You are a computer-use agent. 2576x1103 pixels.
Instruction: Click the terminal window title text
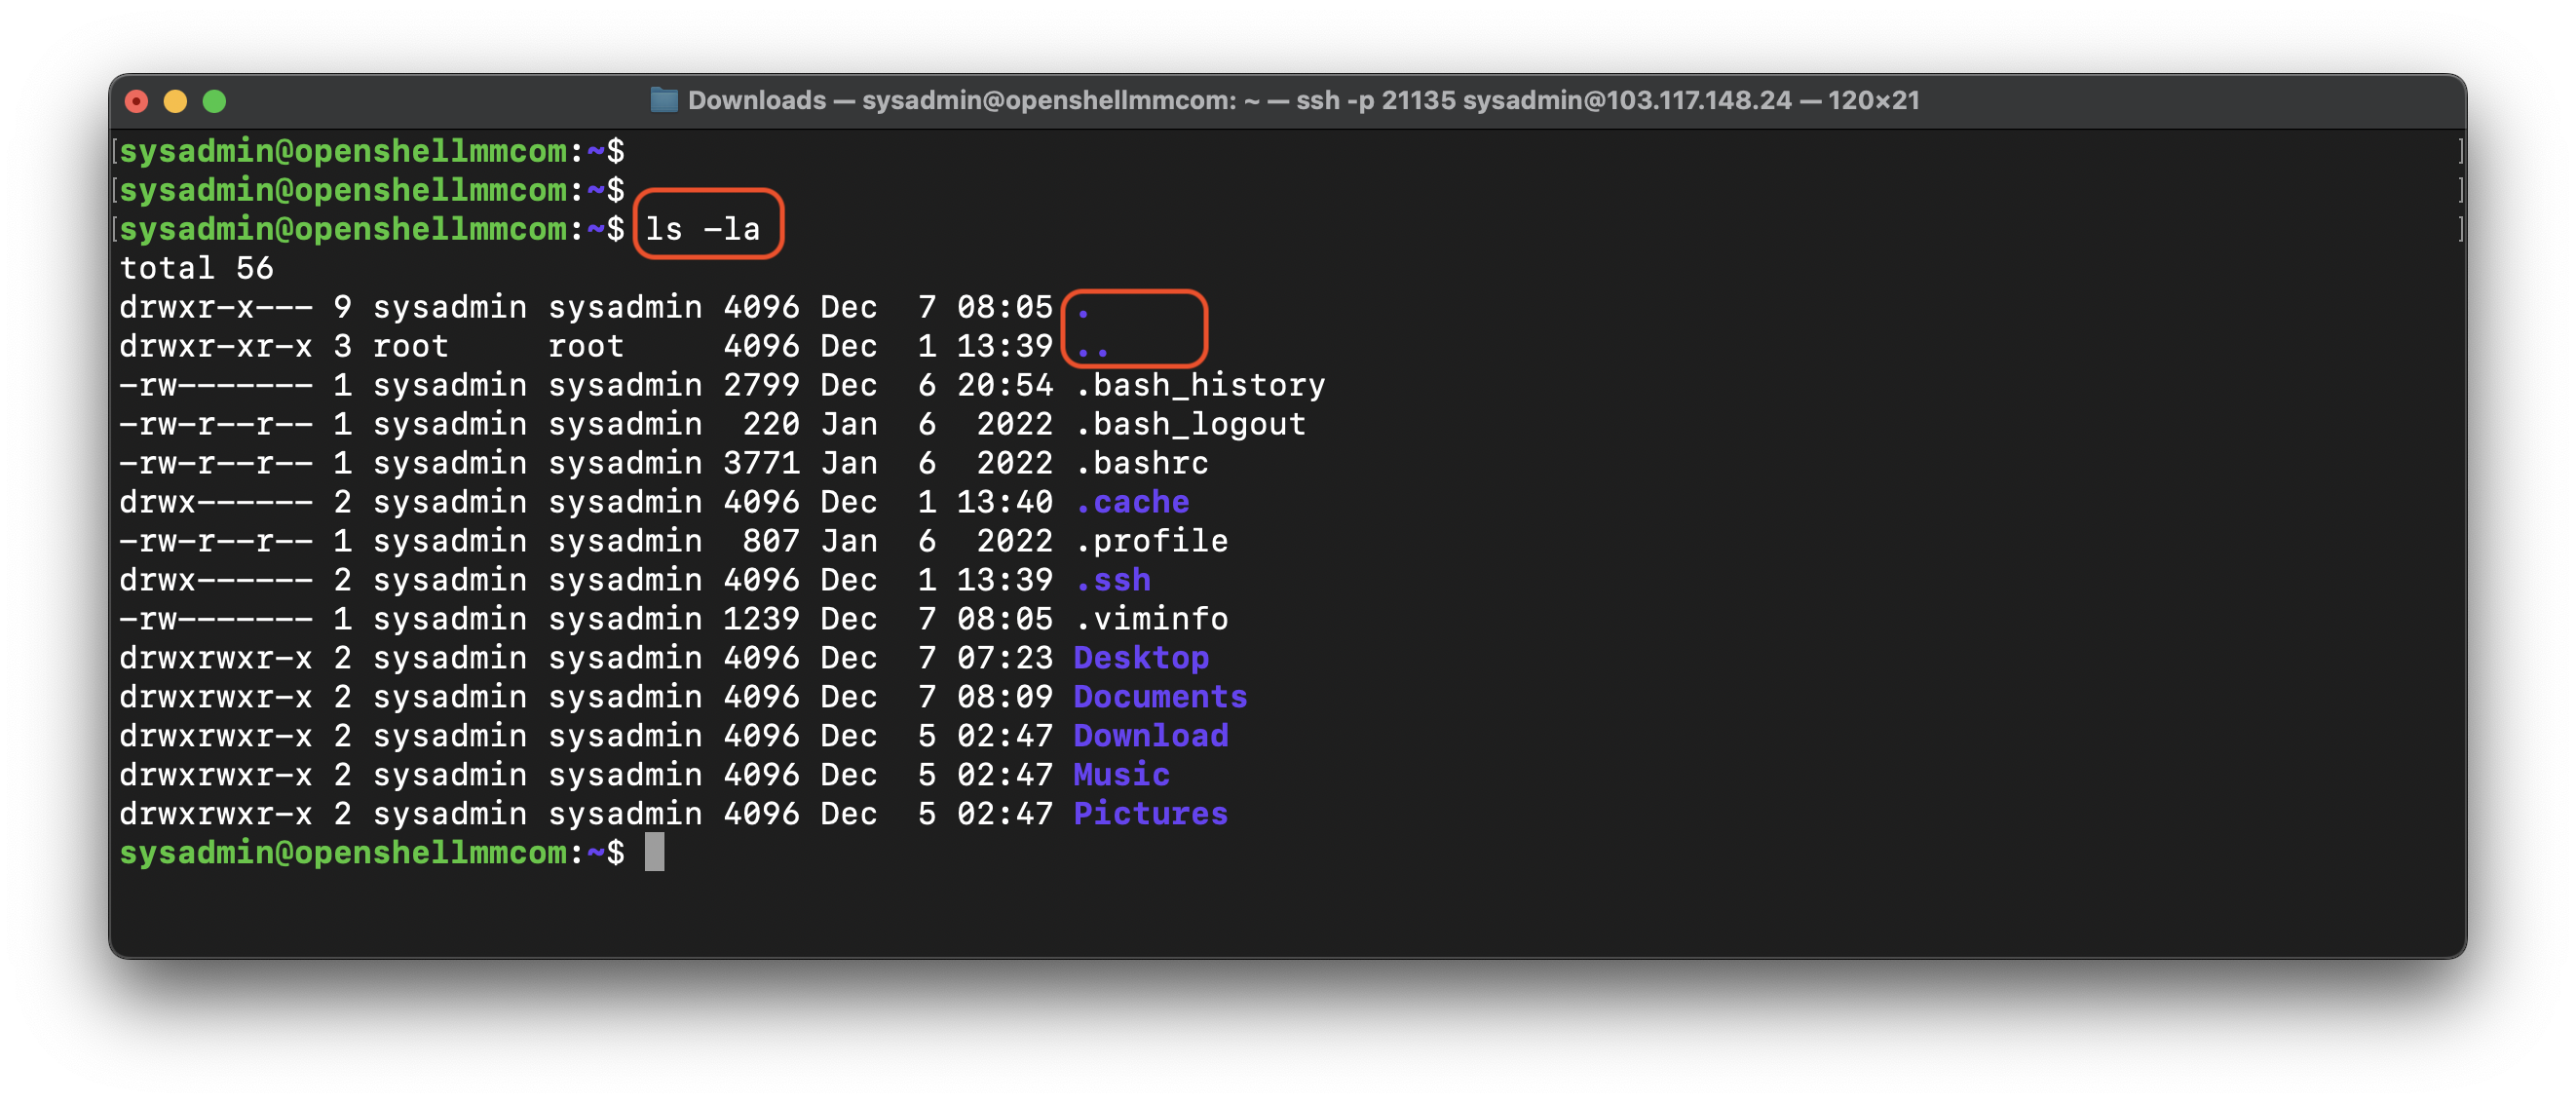(1302, 100)
